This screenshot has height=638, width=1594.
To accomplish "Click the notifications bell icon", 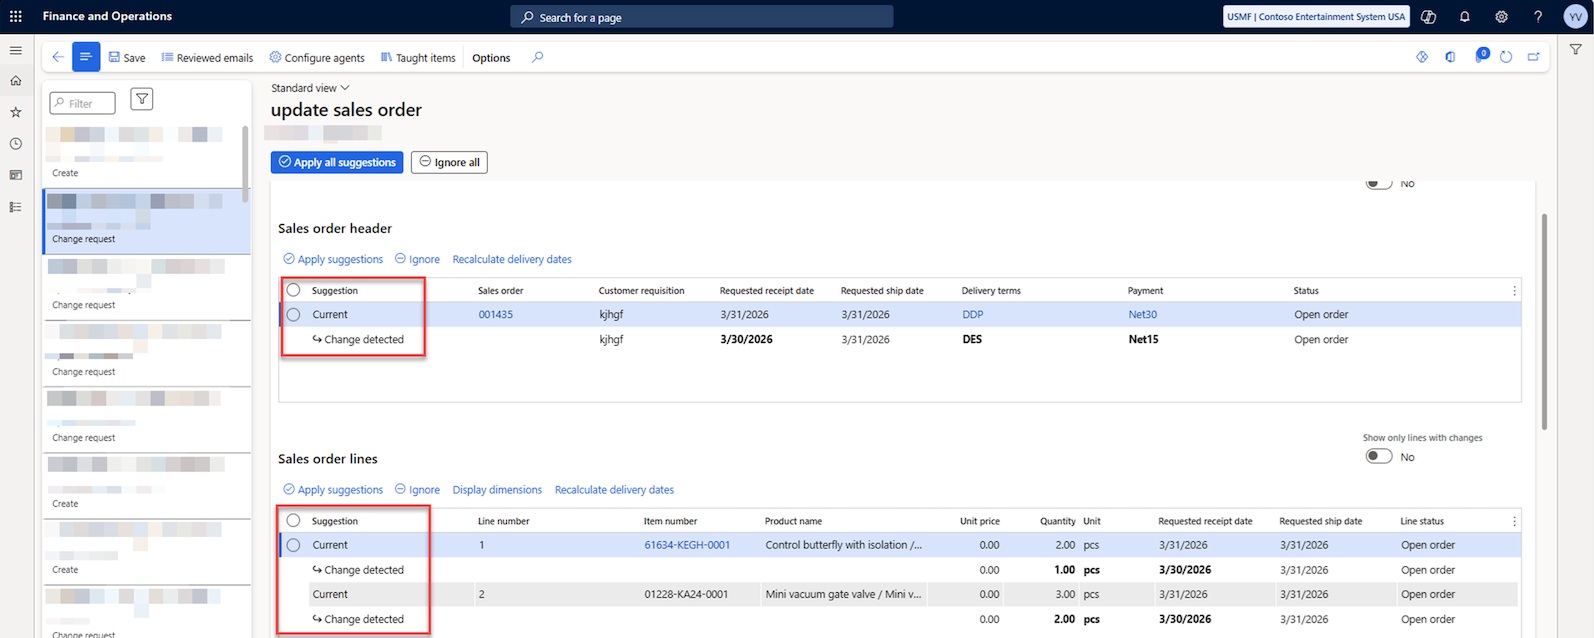I will click(x=1464, y=17).
